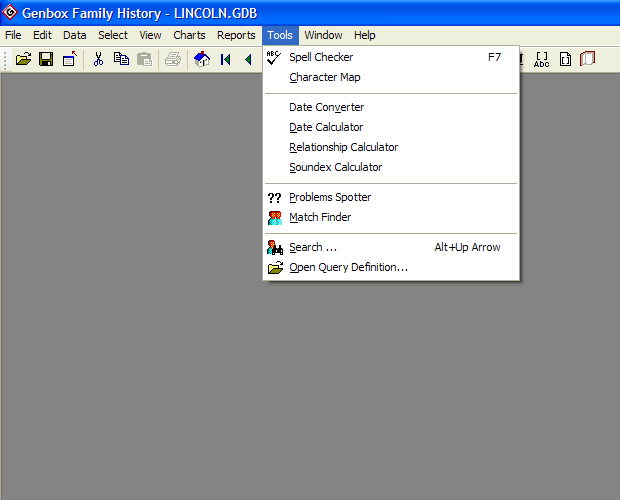Open the Charts menu

189,35
